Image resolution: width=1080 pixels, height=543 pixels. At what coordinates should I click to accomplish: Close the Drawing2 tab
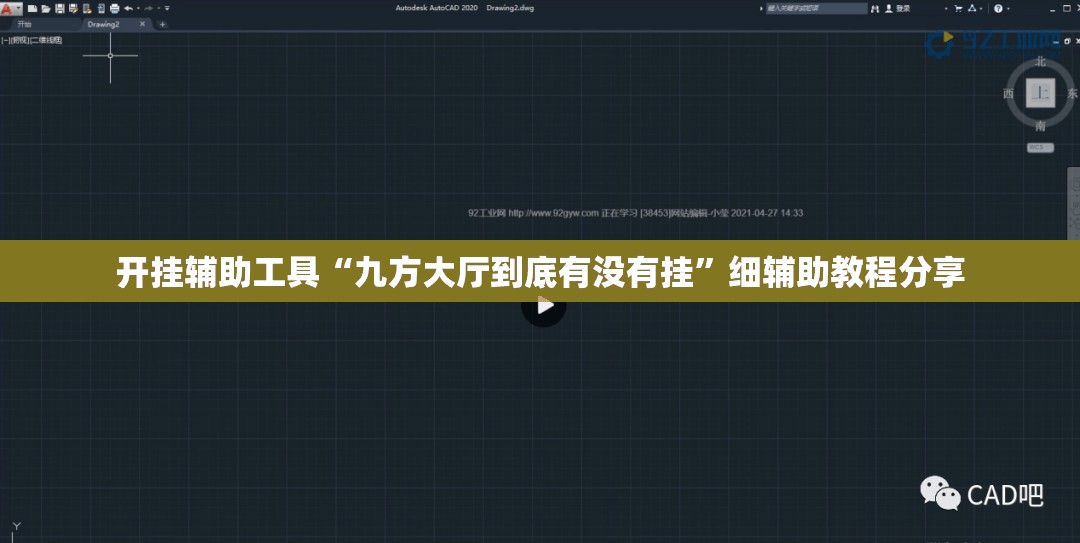143,24
